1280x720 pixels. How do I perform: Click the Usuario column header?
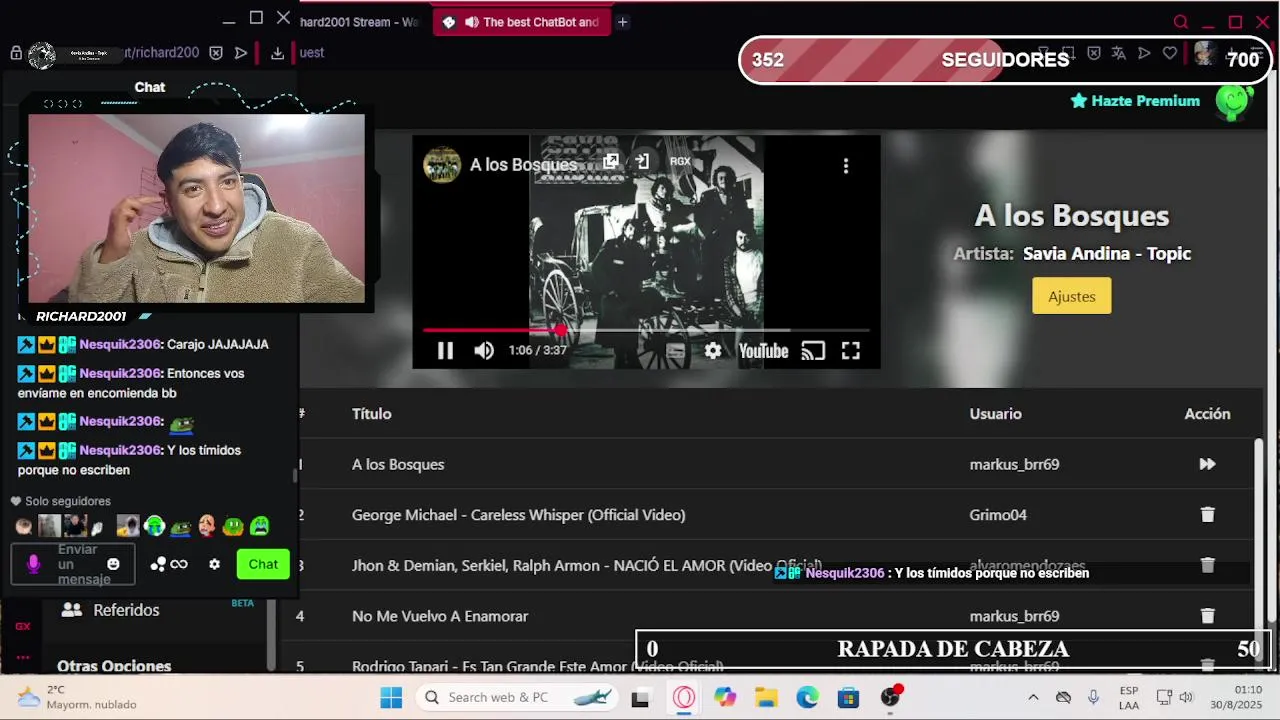click(995, 413)
